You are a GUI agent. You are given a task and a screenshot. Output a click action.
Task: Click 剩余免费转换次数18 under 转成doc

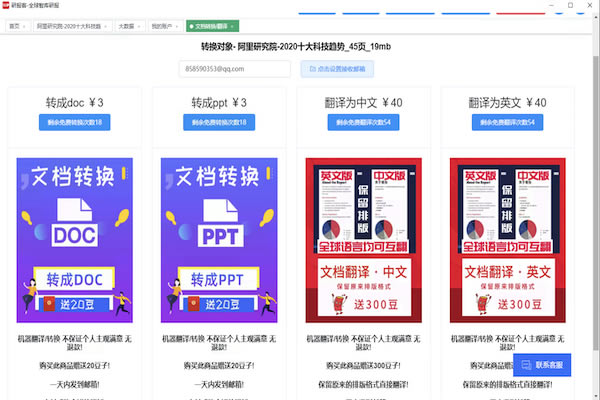(75, 122)
